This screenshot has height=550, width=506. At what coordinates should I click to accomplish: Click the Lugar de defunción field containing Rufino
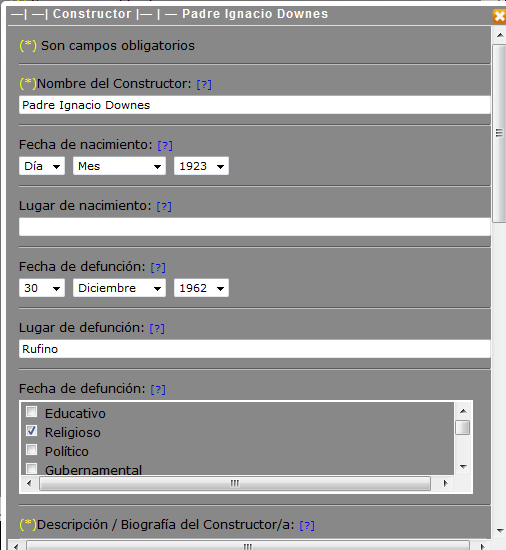click(255, 349)
